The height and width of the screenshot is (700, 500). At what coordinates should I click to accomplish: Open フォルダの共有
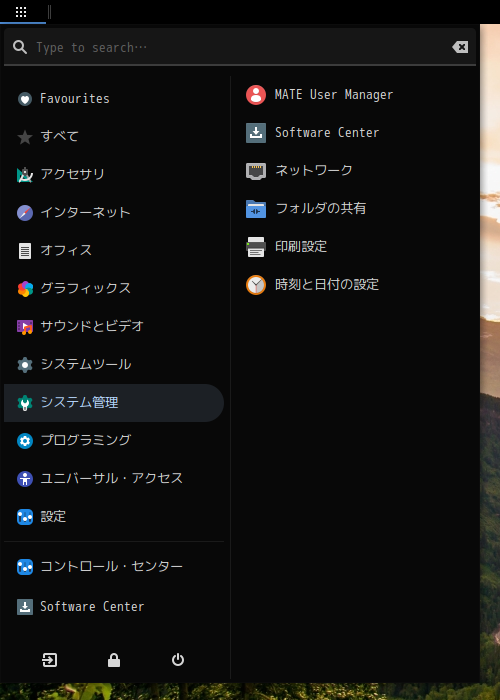click(353, 209)
